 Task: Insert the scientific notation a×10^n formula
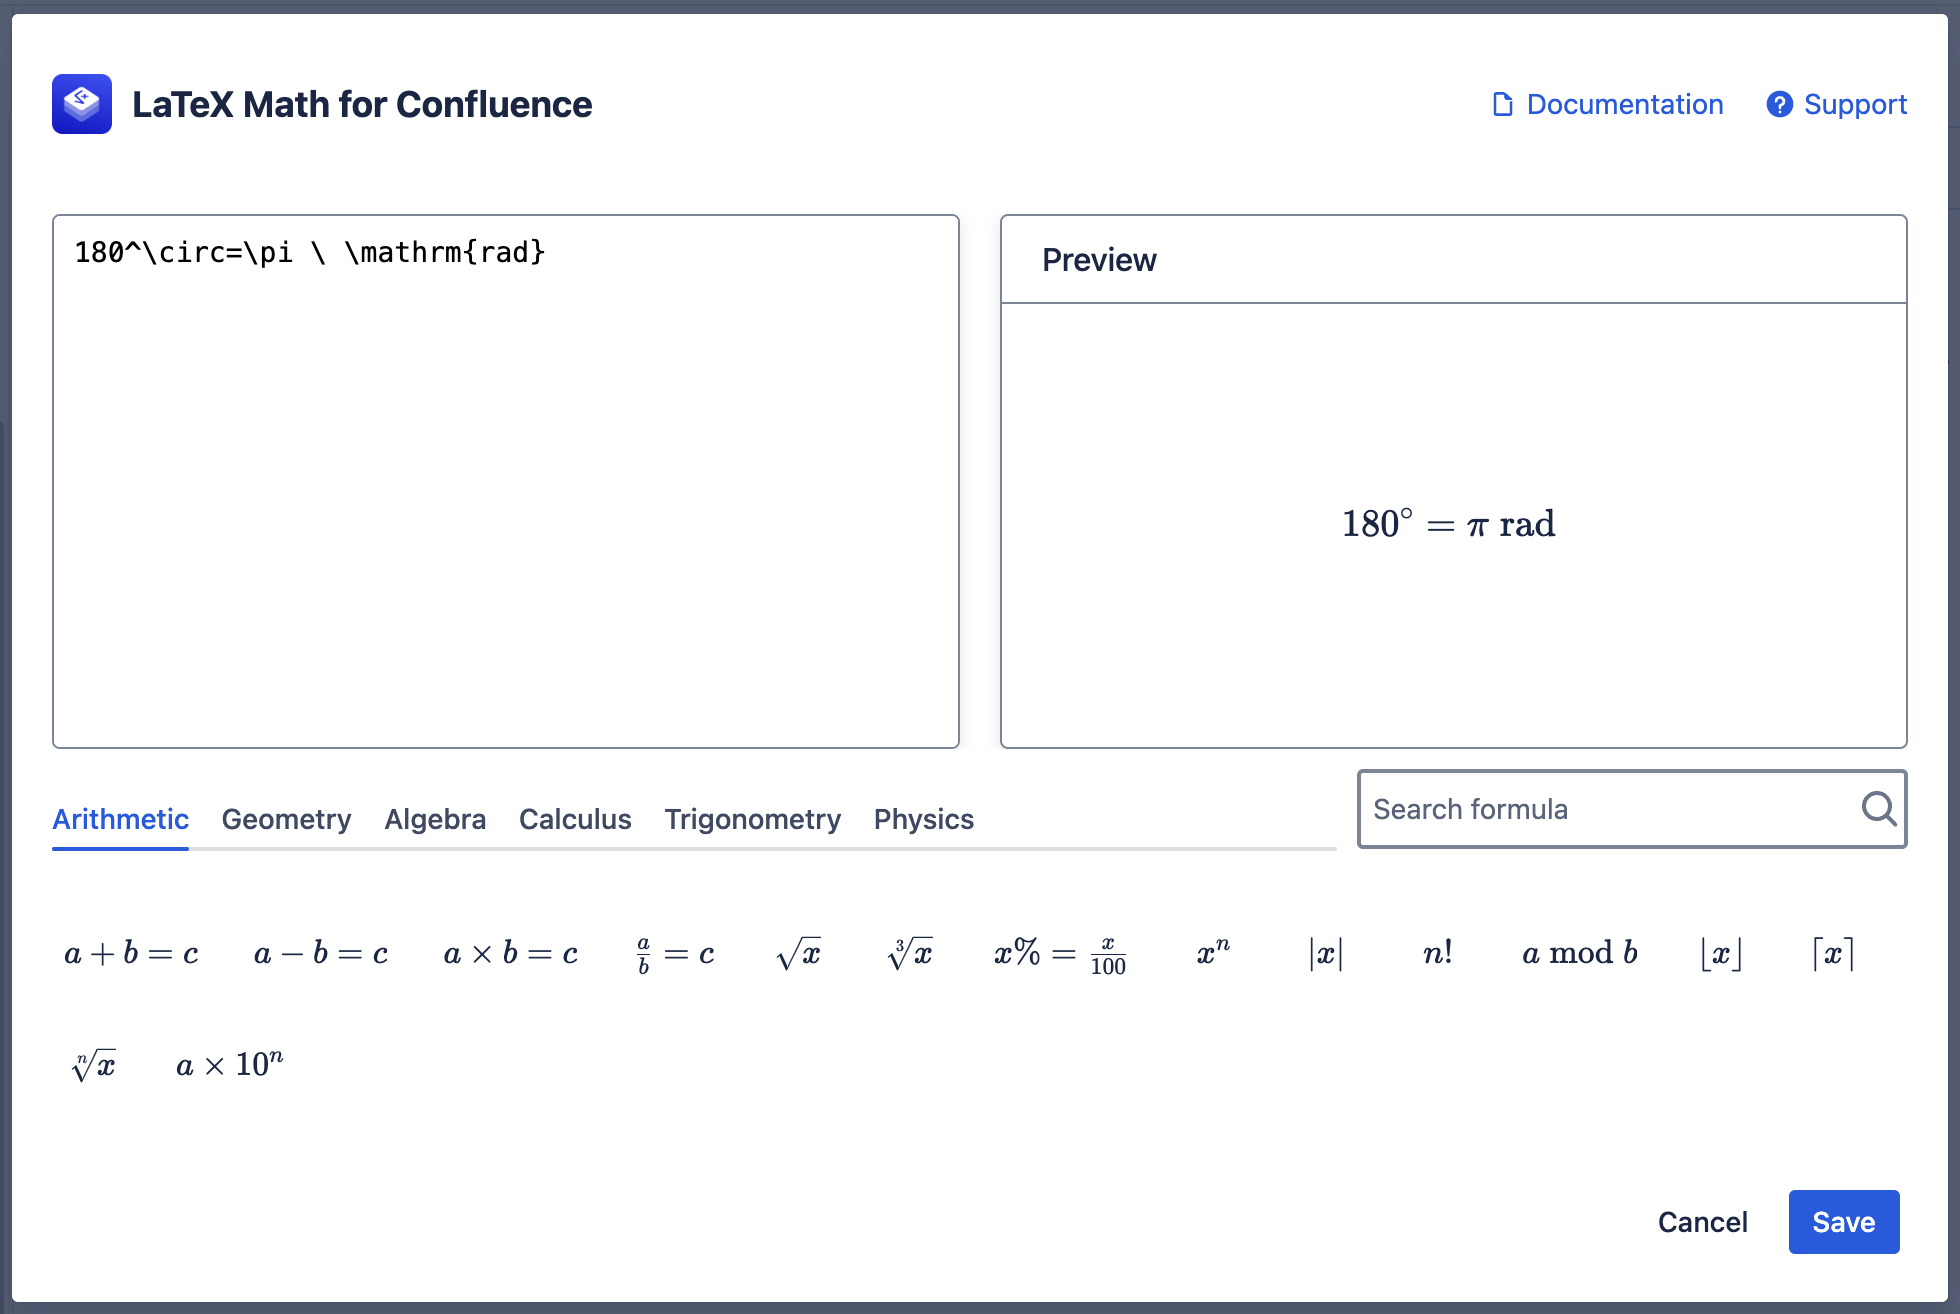229,1065
